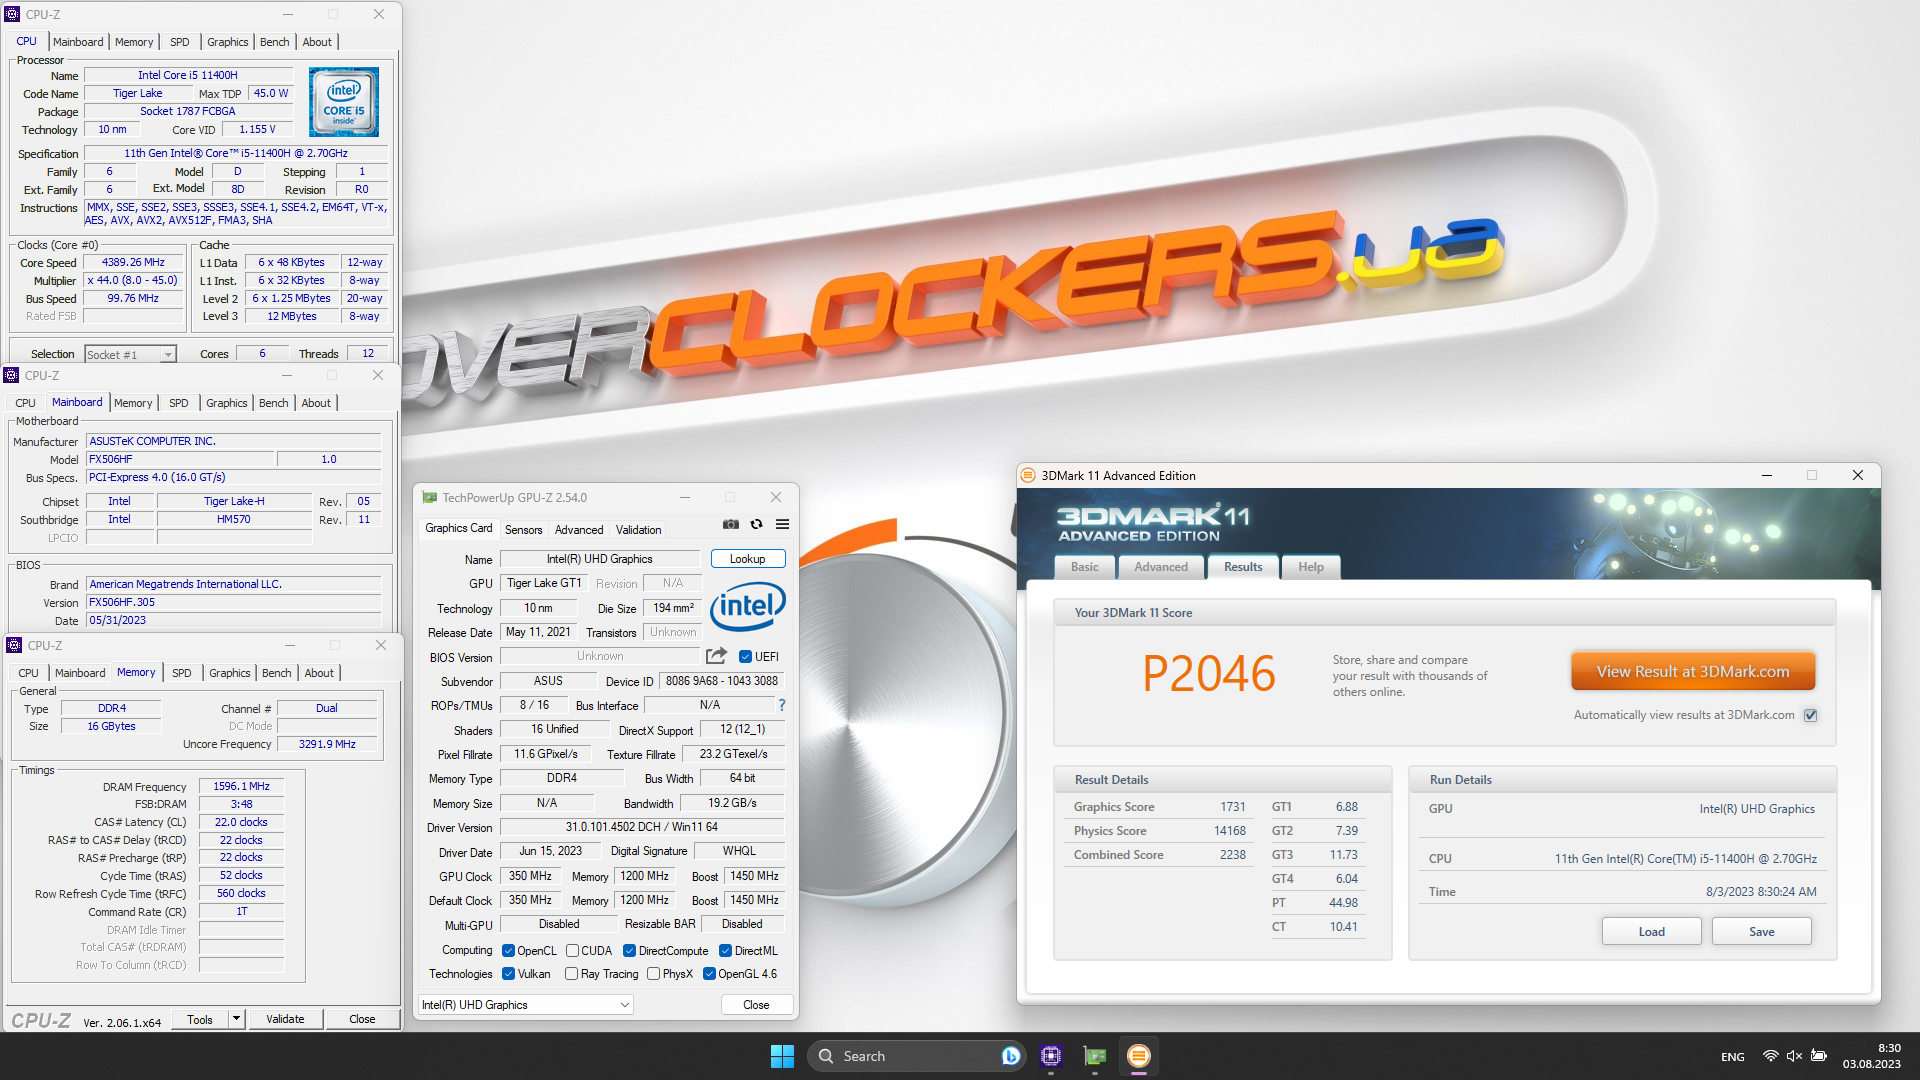
Task: Click the GPU-Z title bar icon
Action: (430, 497)
